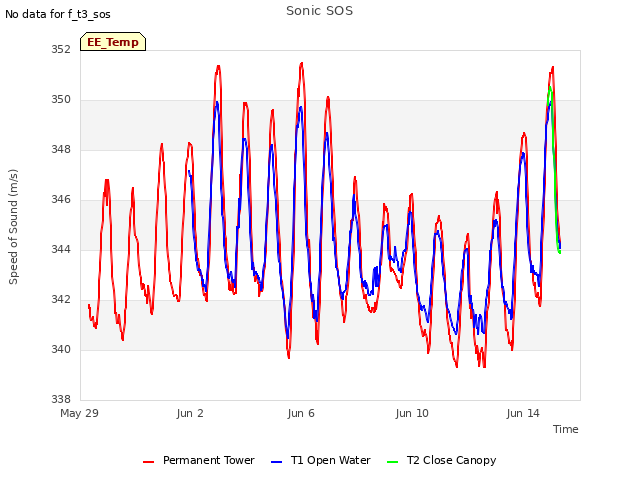Toggle the T1 Open Water legend entry
640x480 pixels.
tap(321, 460)
